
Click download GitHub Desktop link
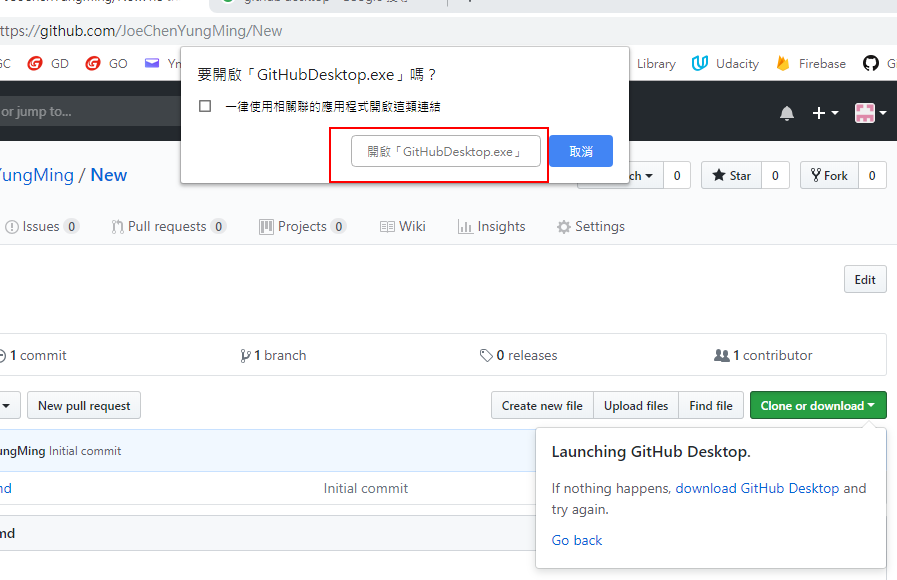pos(757,488)
